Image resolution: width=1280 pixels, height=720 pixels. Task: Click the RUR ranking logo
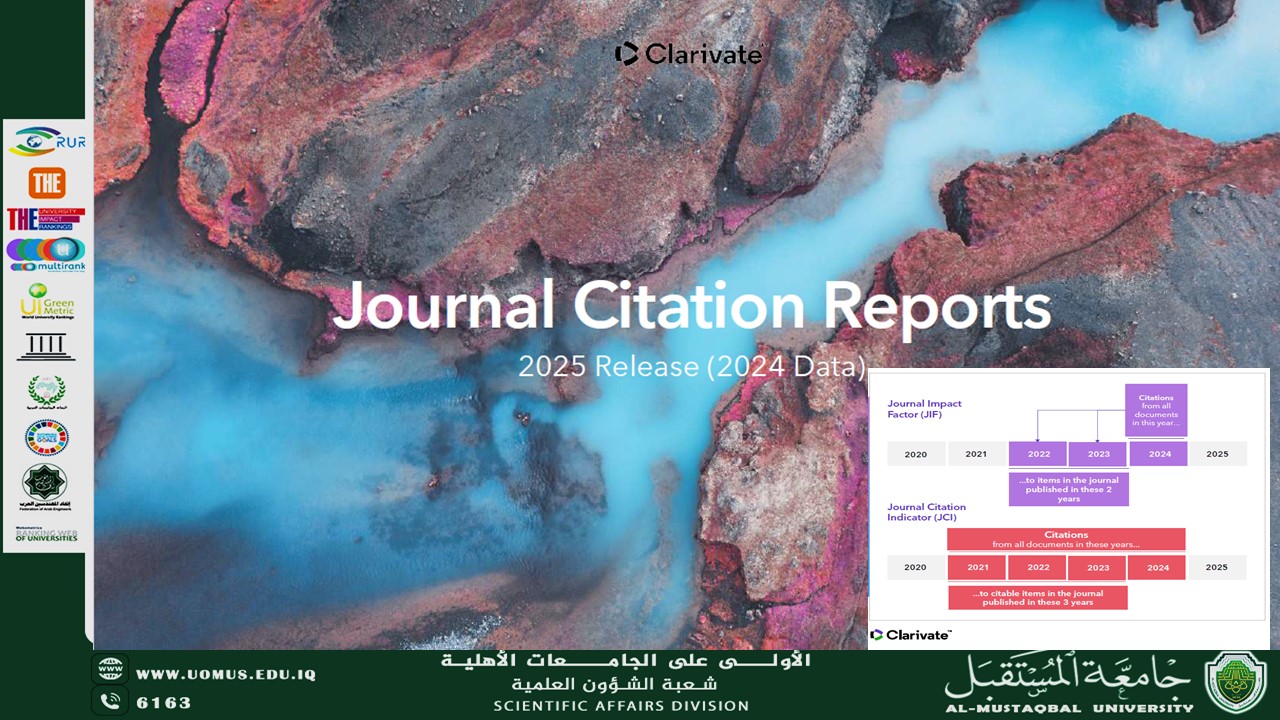[46, 142]
